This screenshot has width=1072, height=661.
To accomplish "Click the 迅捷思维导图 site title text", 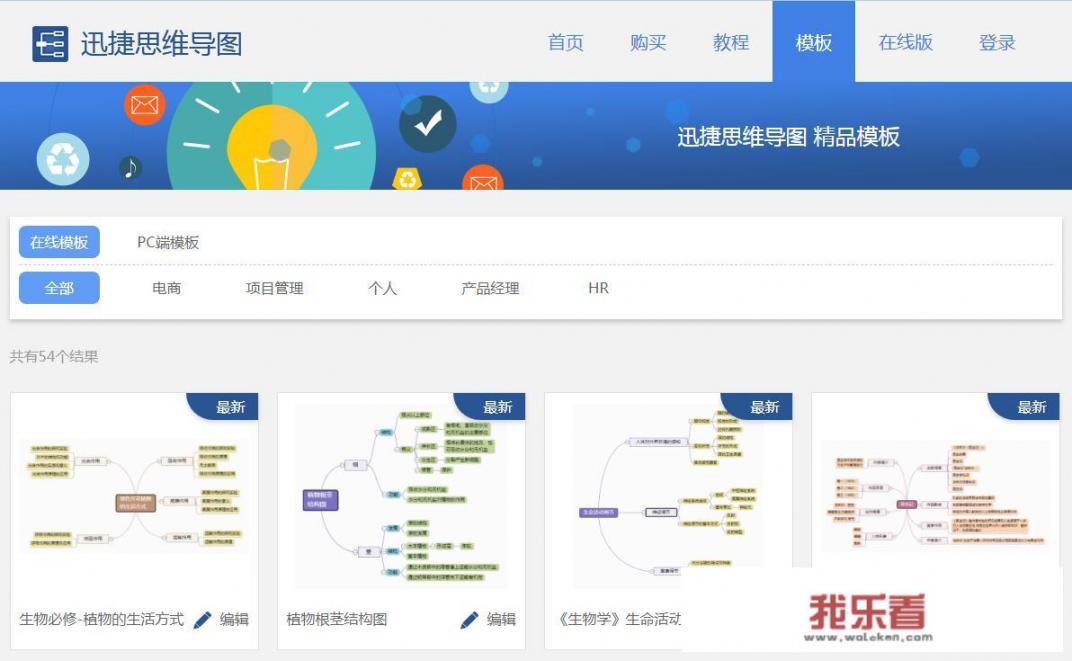I will pyautogui.click(x=161, y=44).
